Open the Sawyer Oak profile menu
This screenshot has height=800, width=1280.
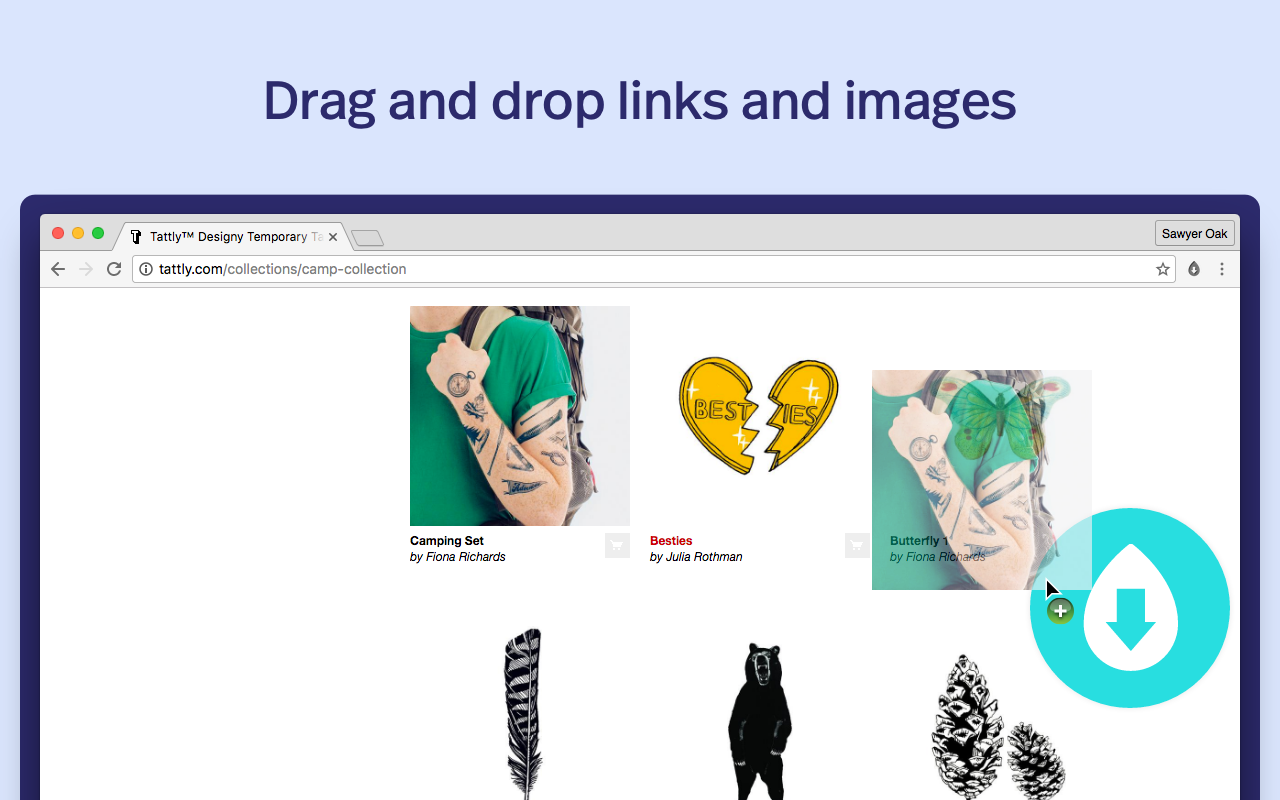(1194, 233)
